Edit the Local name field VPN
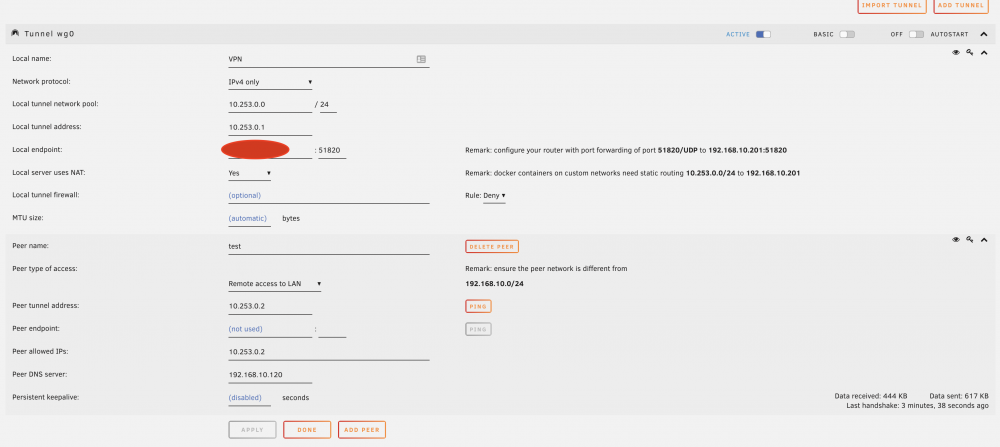The width and height of the screenshot is (1000, 447). 329,59
